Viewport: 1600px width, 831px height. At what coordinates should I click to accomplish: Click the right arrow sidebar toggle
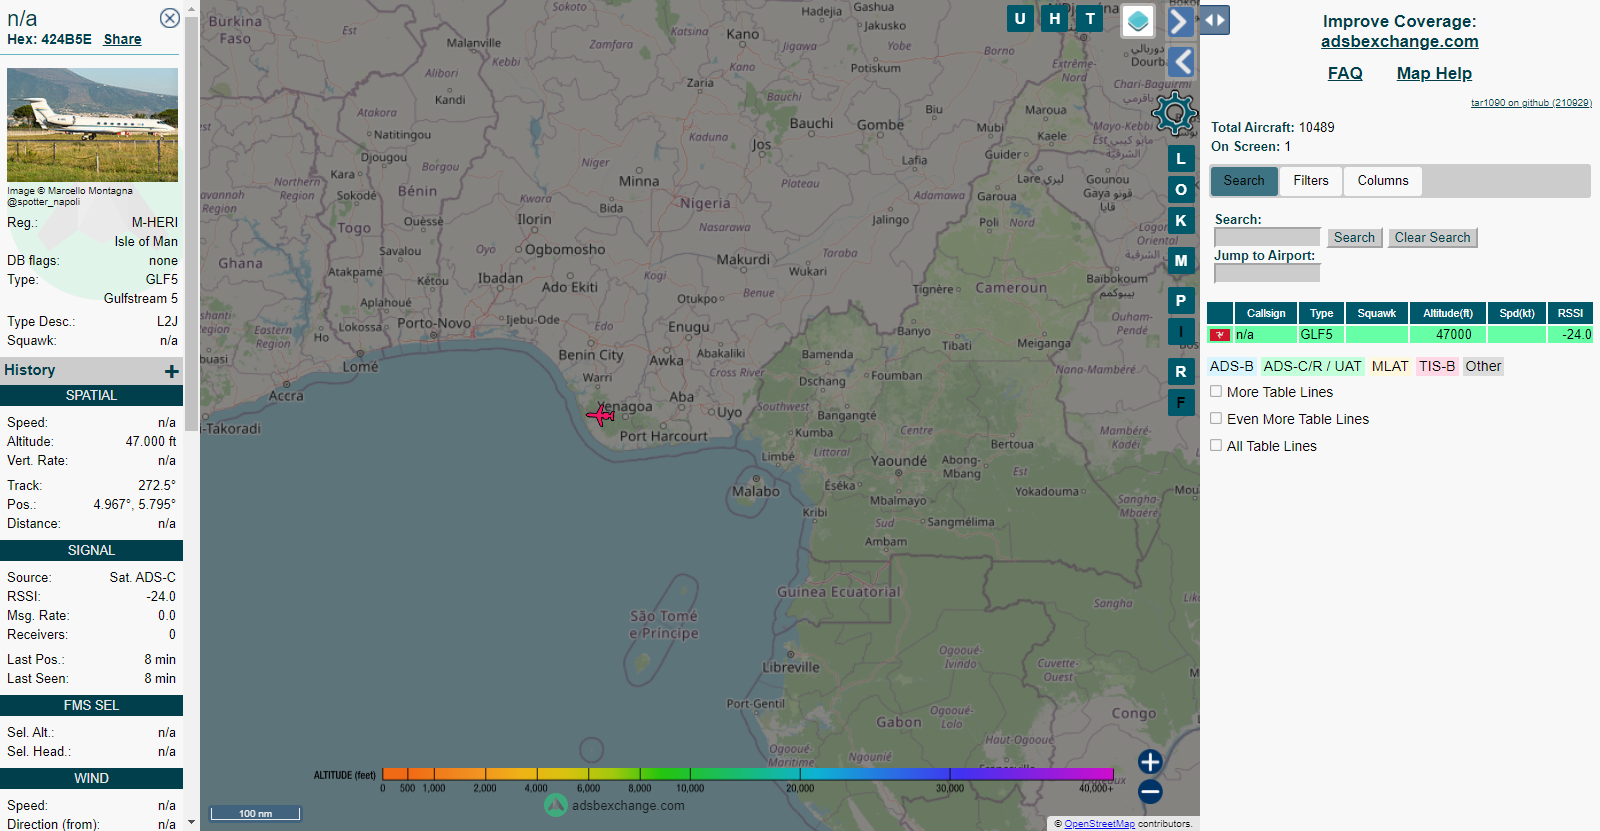click(1181, 21)
